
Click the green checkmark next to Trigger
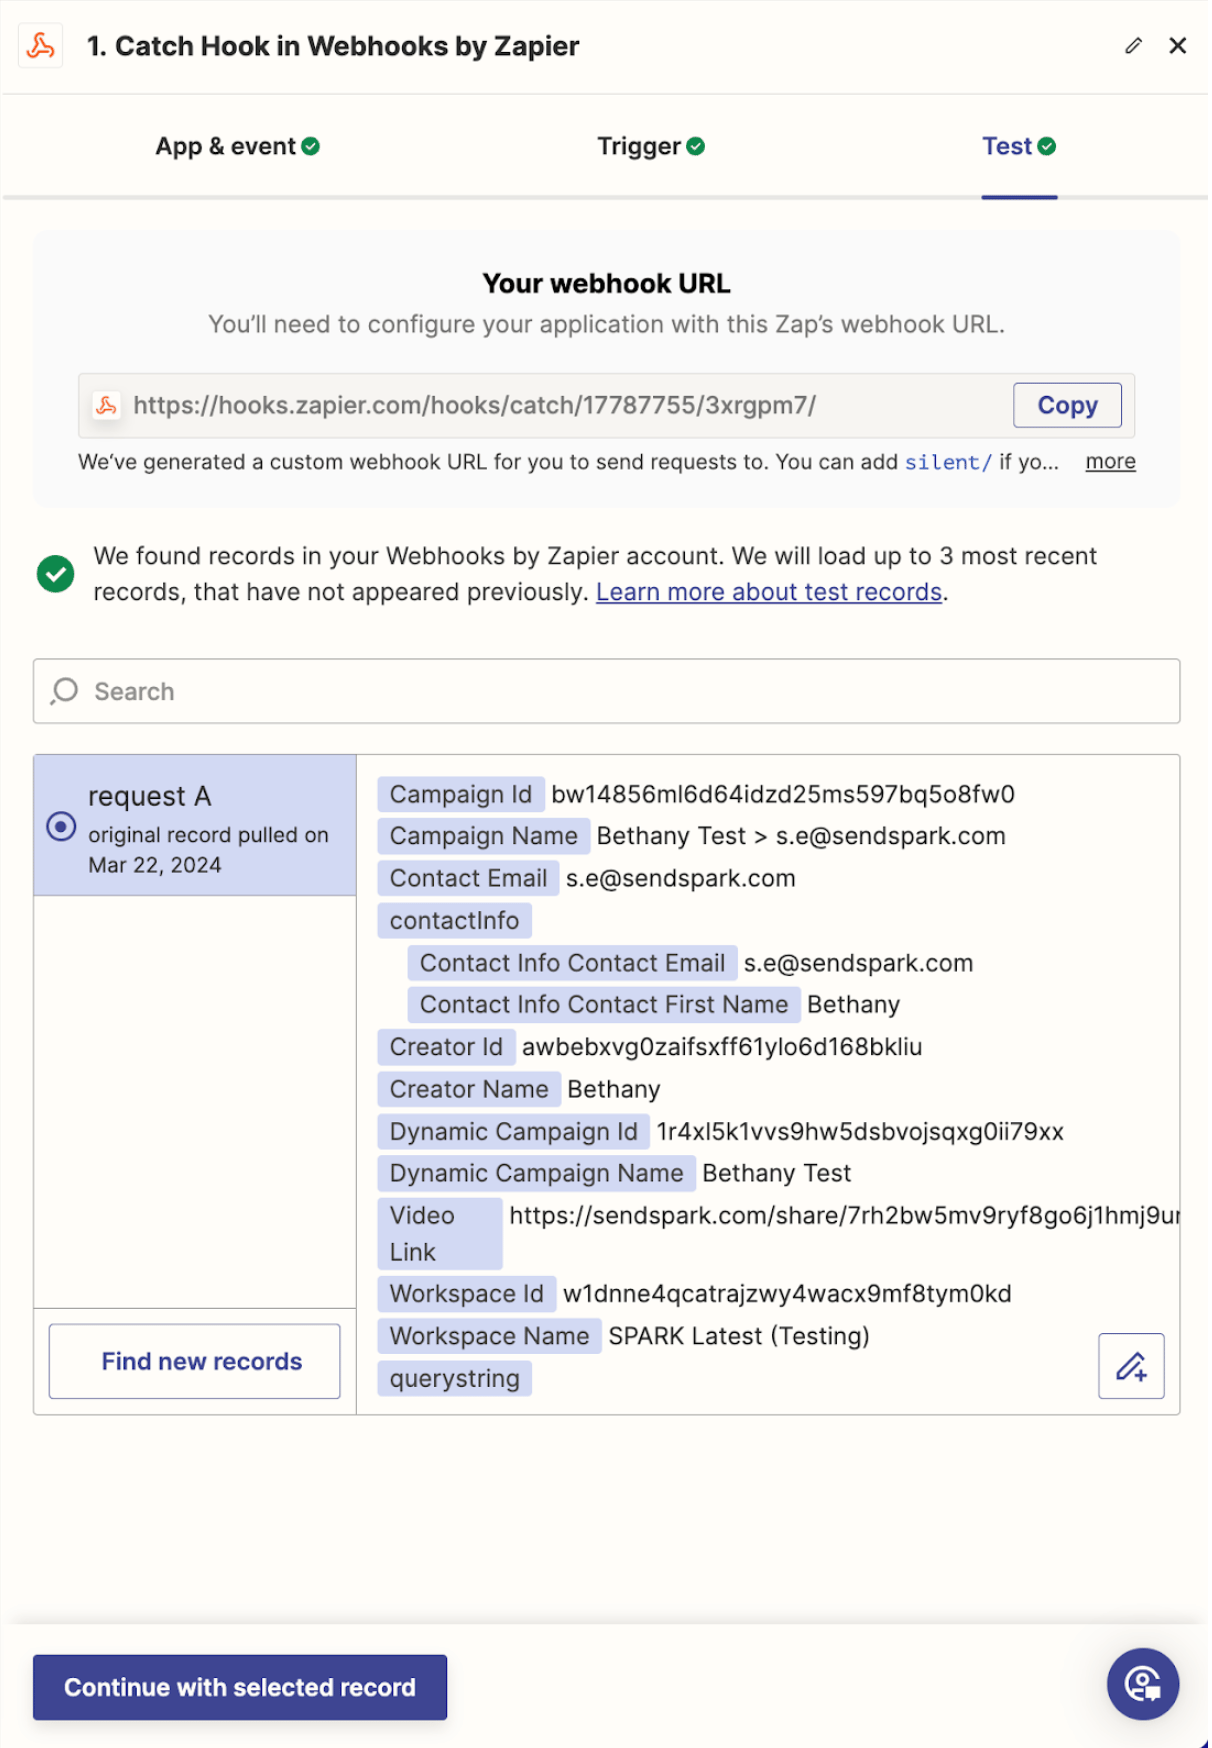click(x=696, y=147)
